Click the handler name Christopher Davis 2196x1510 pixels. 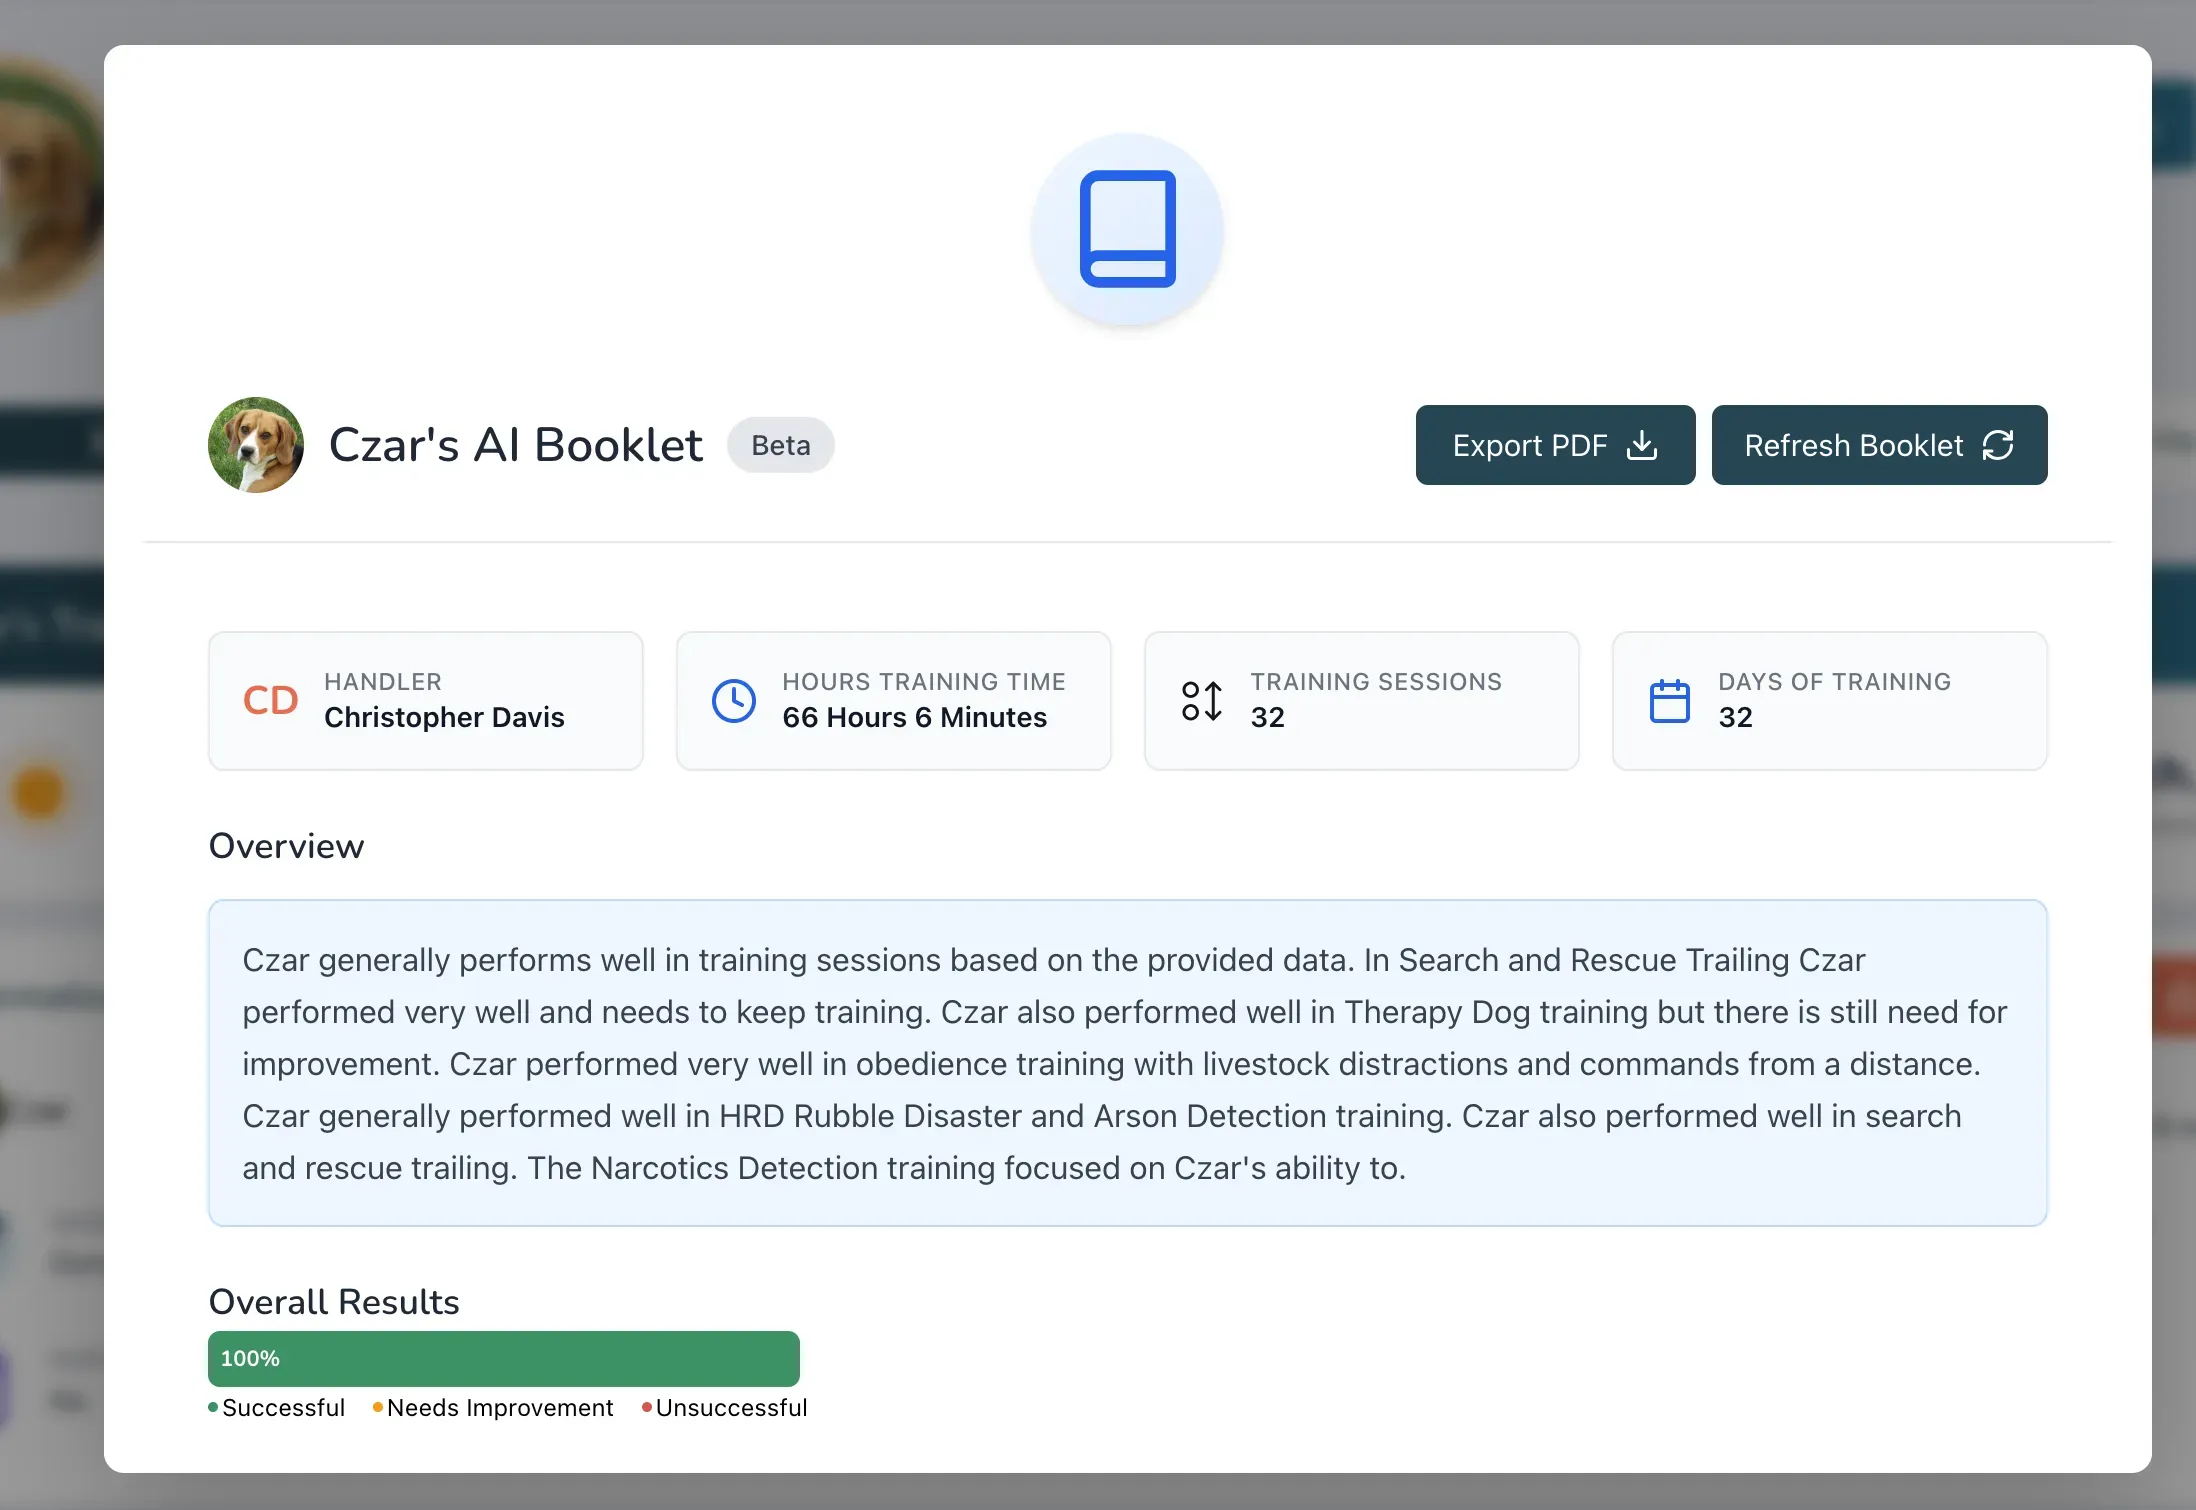pos(444,717)
